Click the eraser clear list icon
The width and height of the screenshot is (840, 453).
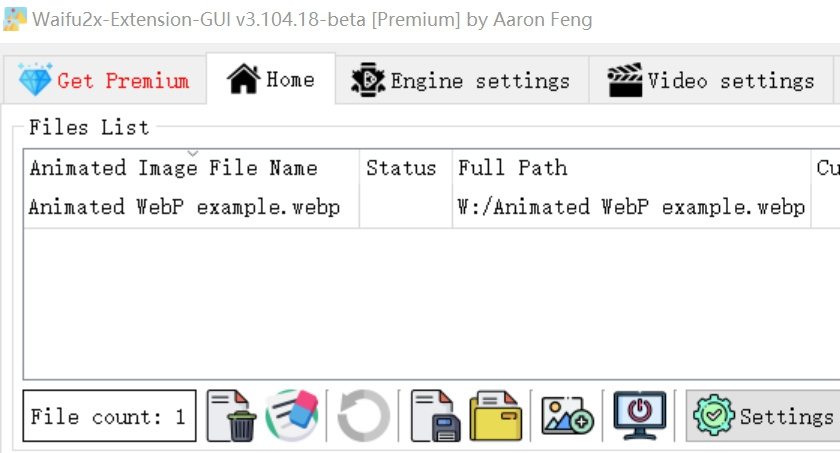pos(292,415)
